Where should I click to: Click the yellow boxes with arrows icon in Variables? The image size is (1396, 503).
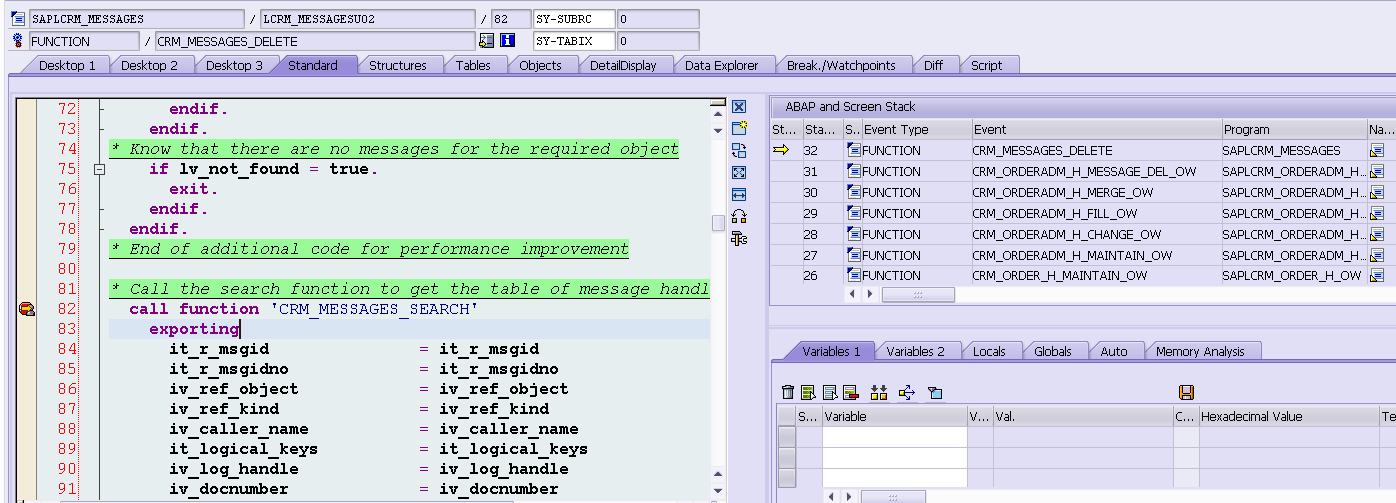coord(879,392)
